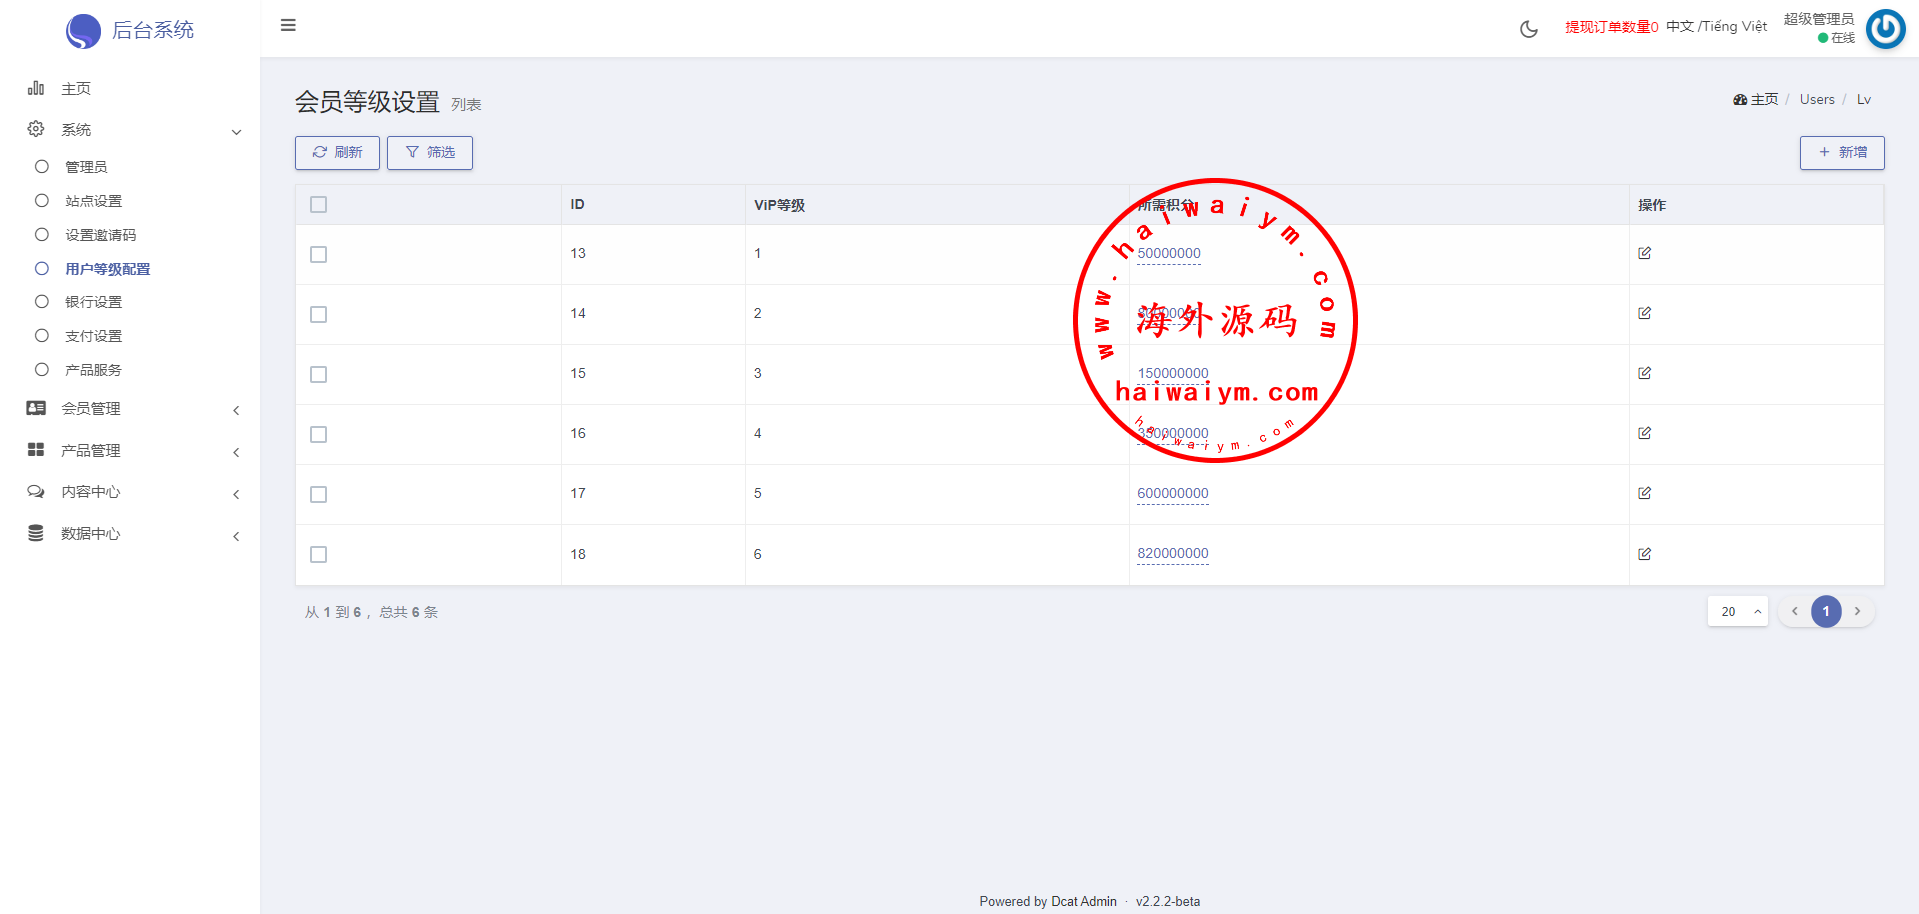This screenshot has width=1919, height=914.
Task: Select the checkbox for row ID 14
Action: [318, 314]
